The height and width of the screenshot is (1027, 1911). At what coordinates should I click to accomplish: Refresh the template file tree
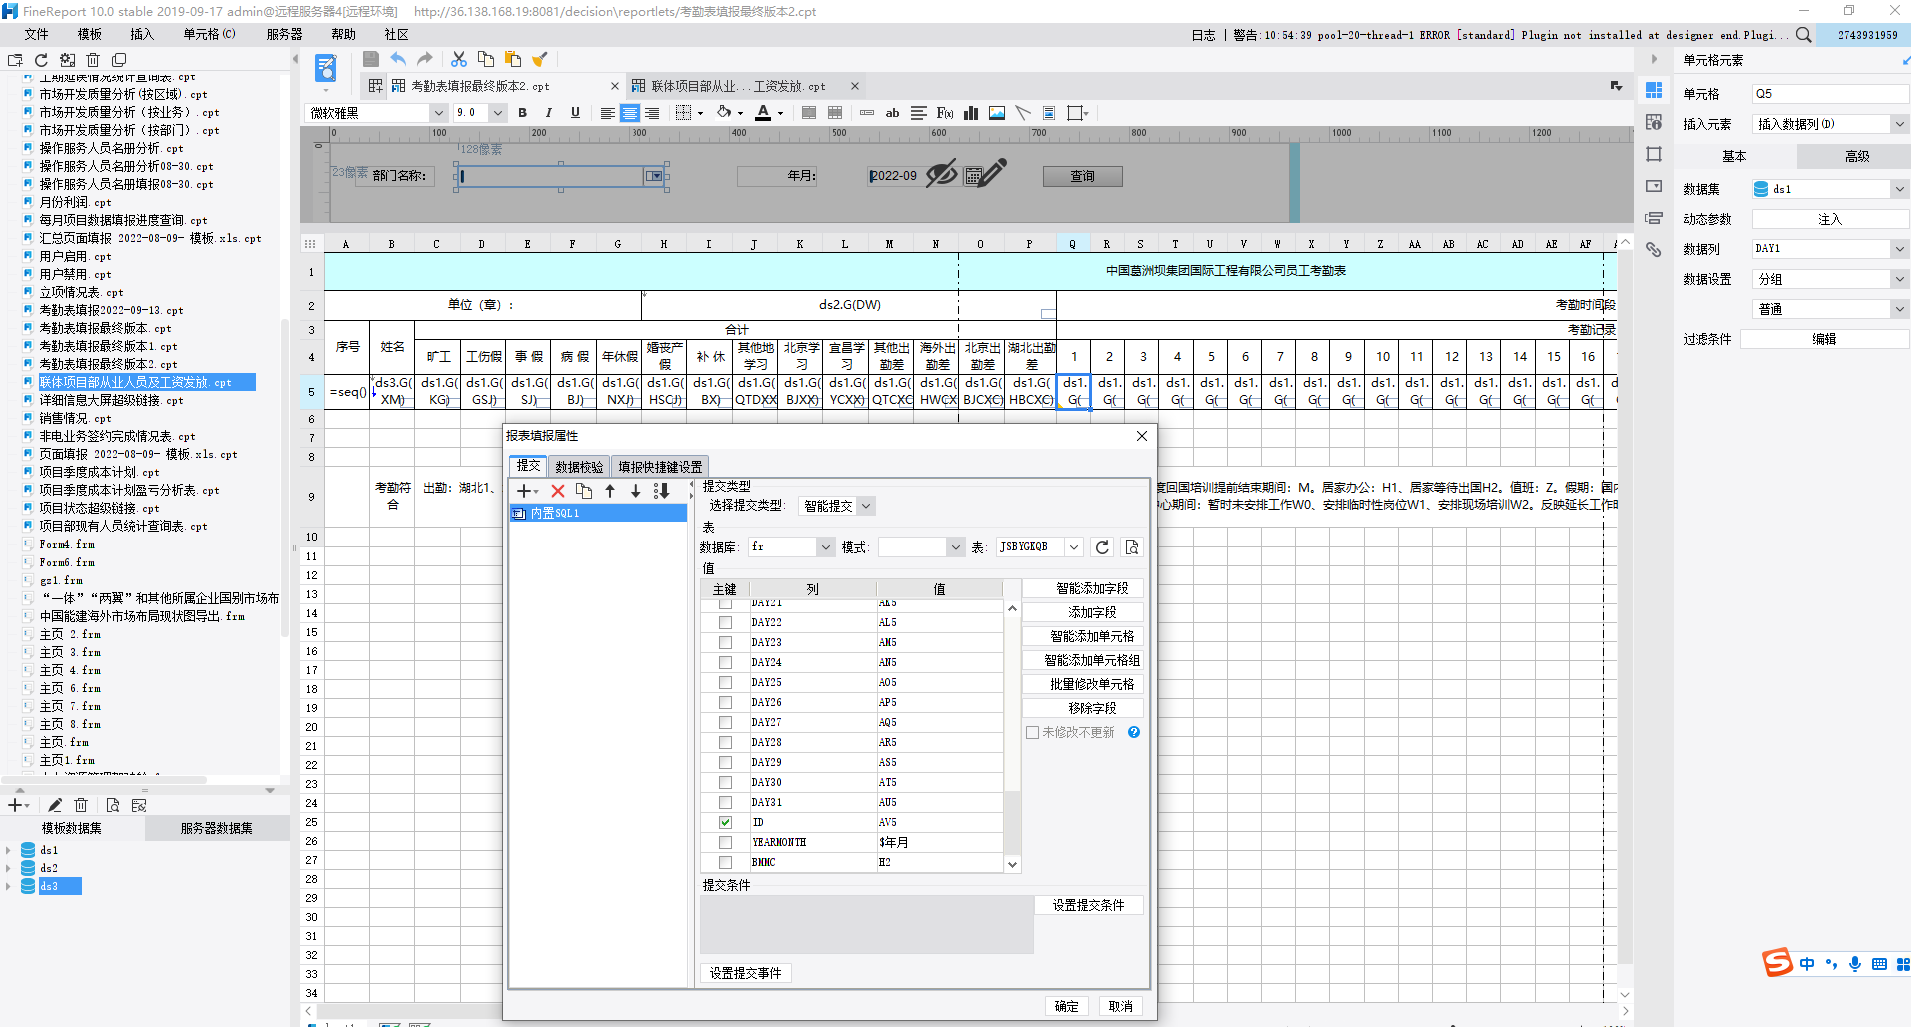point(41,60)
